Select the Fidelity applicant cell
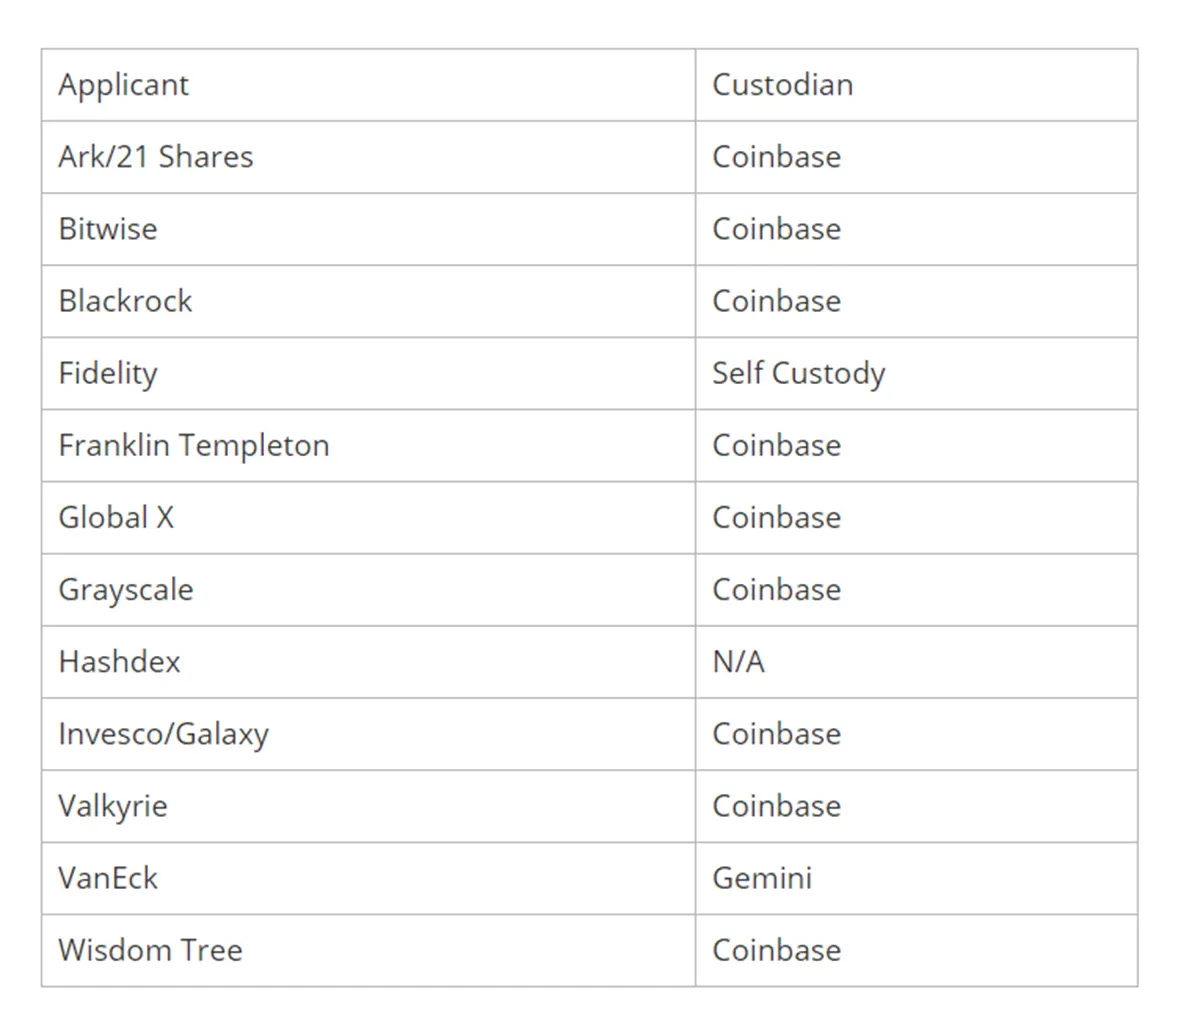Screen dimensions: 1181x1025 368,374
